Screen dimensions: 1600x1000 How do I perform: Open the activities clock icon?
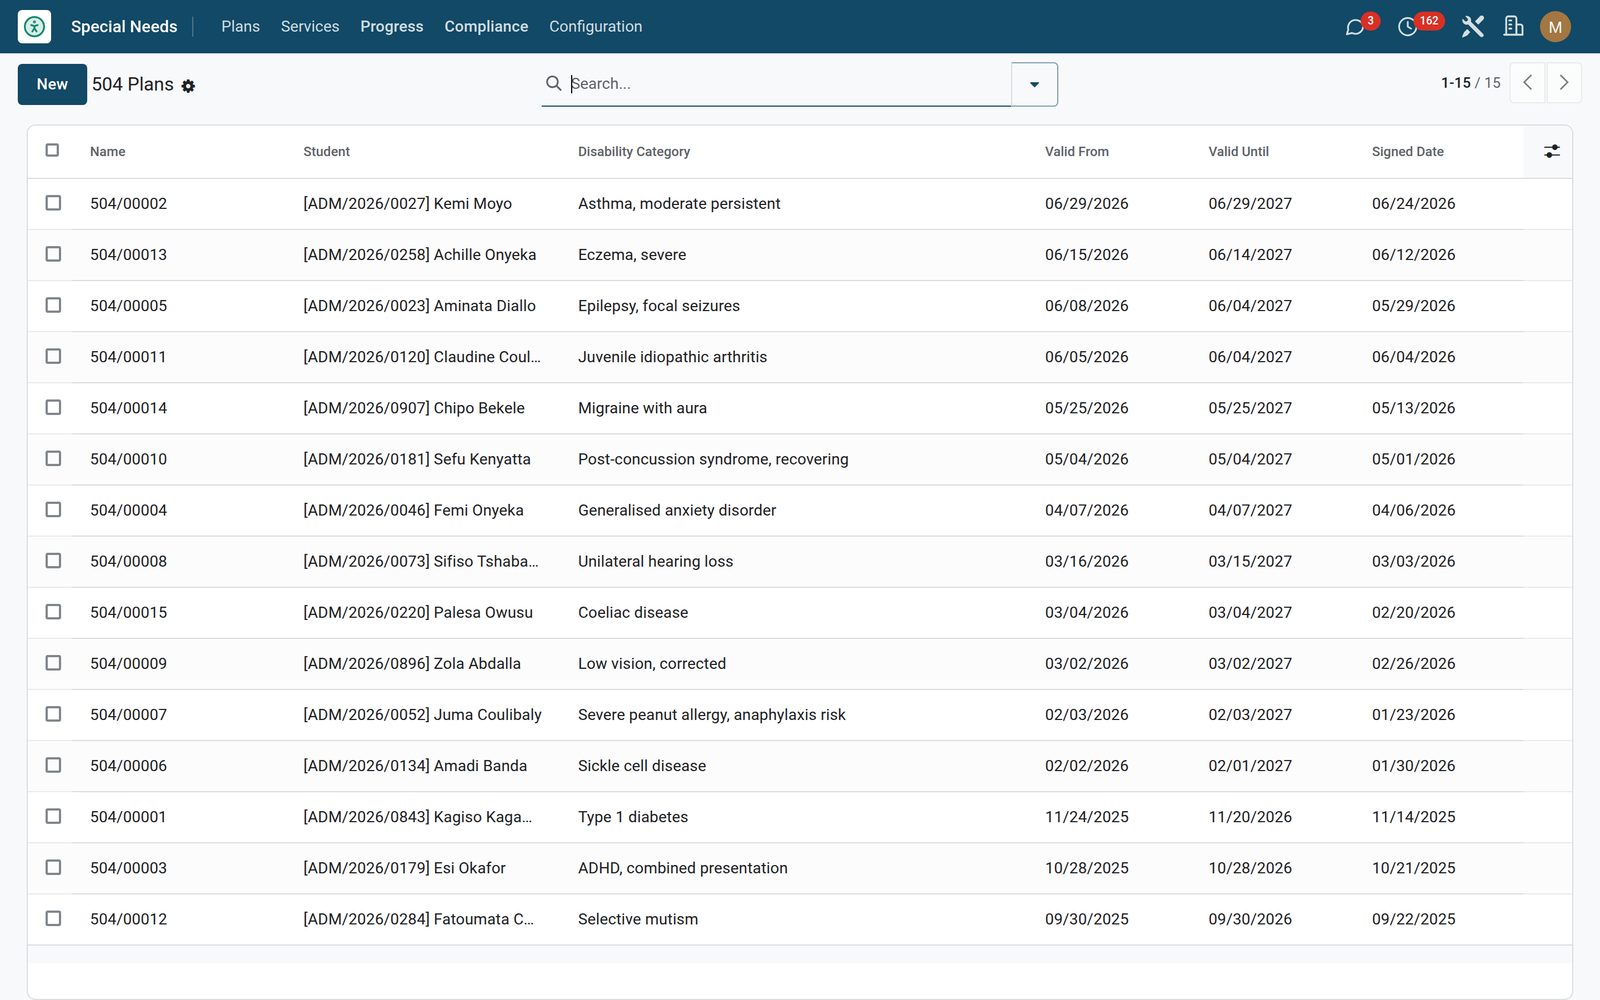(1407, 27)
